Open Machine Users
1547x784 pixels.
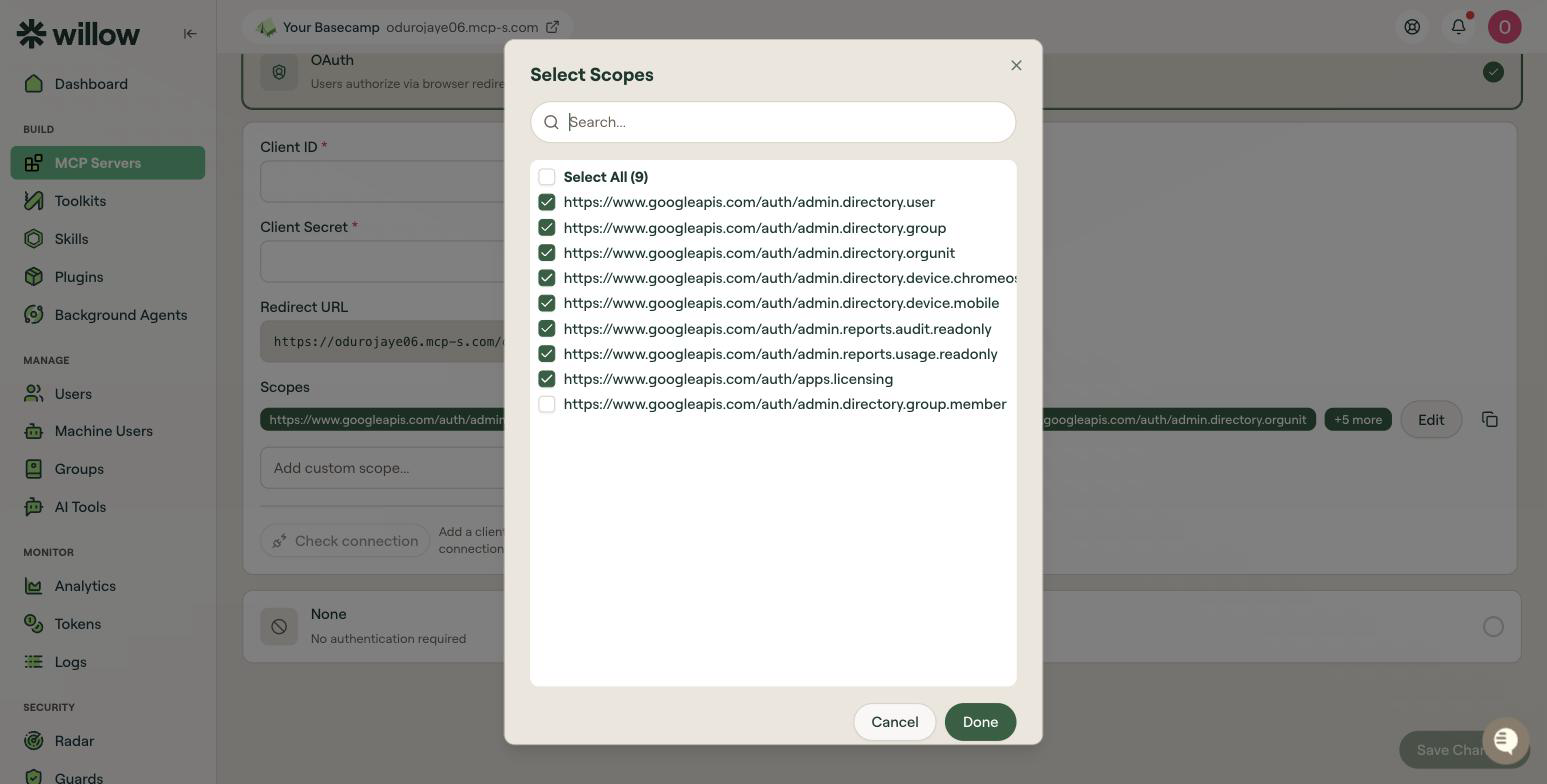108,431
